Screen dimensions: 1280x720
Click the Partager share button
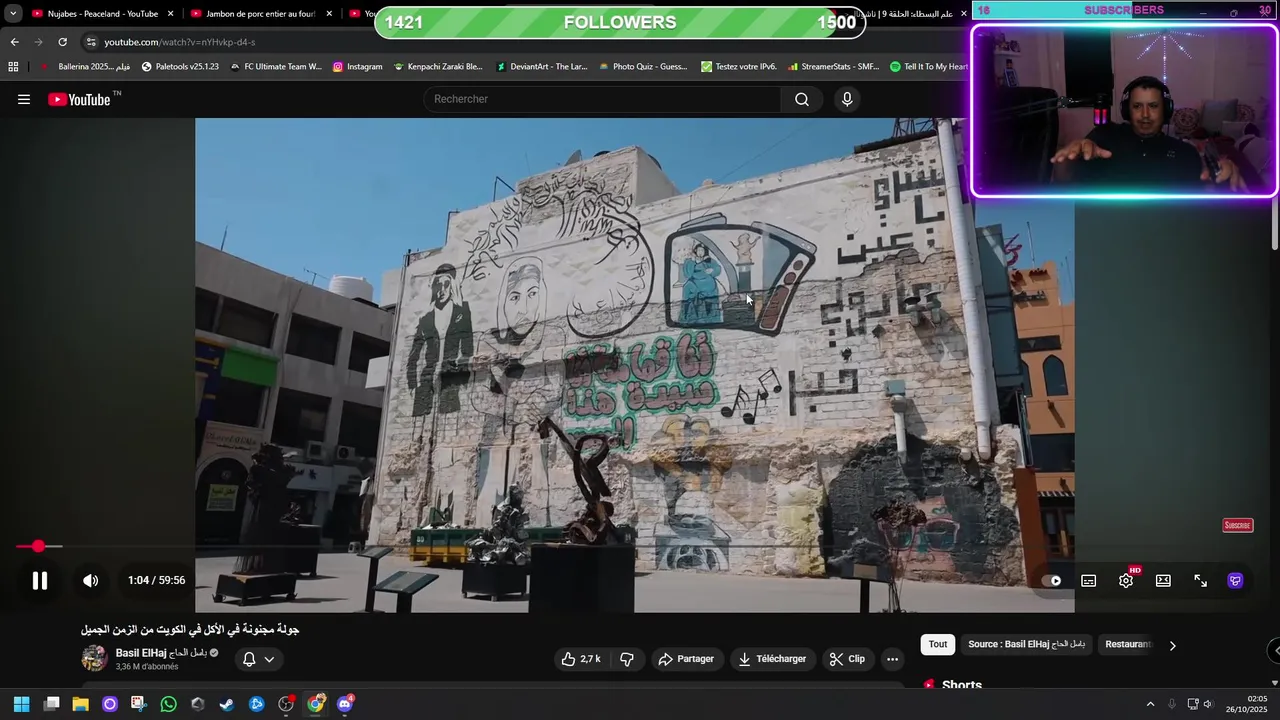click(x=686, y=659)
